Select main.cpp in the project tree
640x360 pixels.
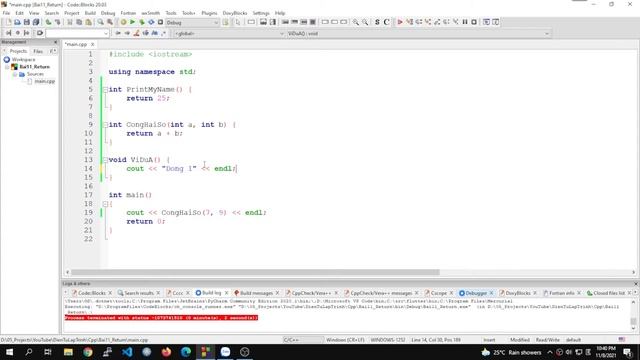pos(44,81)
